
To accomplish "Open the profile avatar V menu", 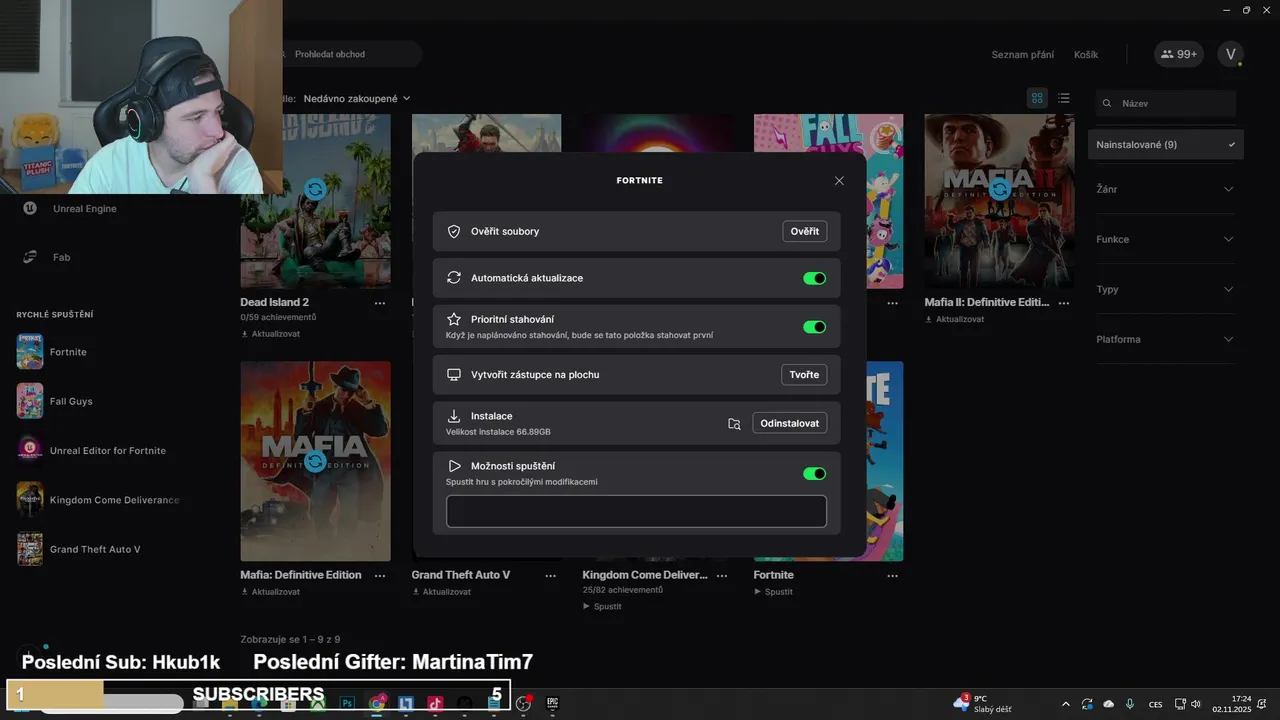I will click(1231, 54).
